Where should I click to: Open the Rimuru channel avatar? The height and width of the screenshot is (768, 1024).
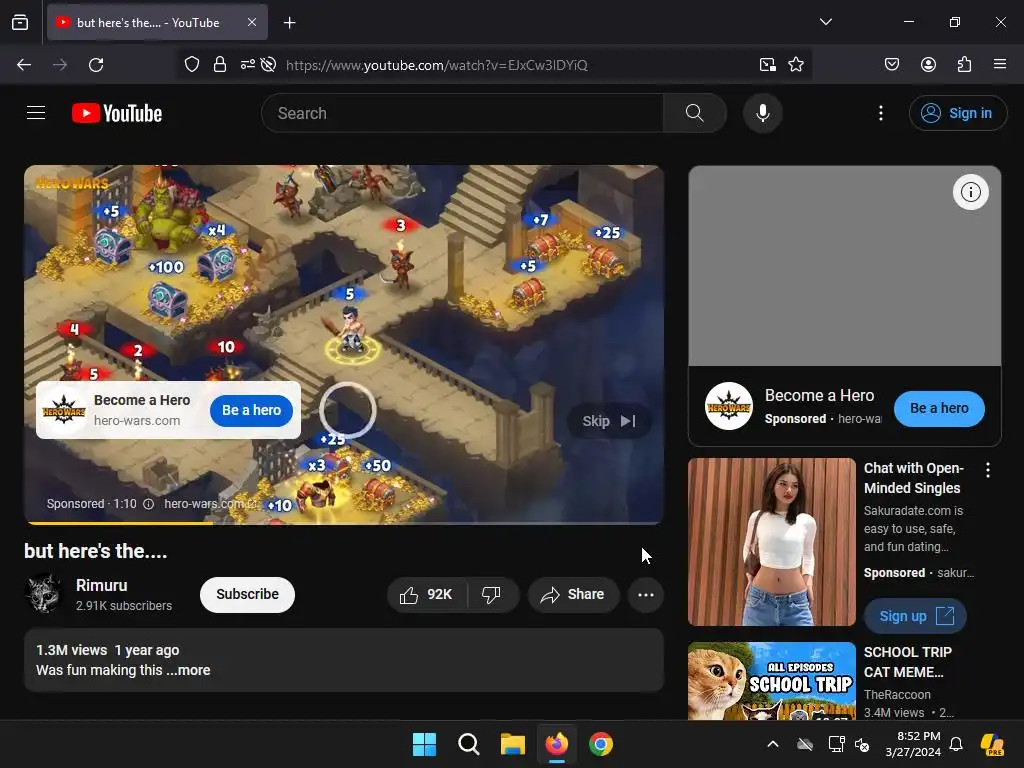[43, 594]
